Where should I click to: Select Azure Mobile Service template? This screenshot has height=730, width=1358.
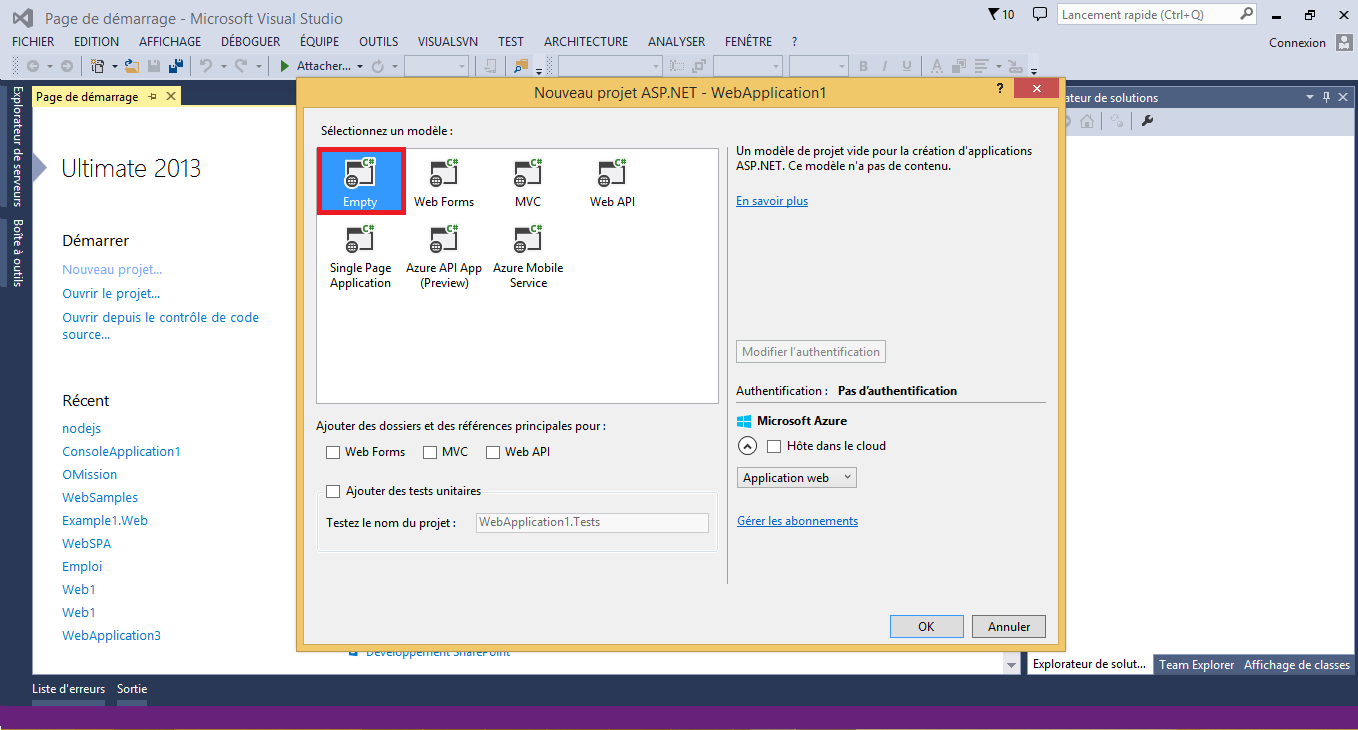tap(528, 256)
